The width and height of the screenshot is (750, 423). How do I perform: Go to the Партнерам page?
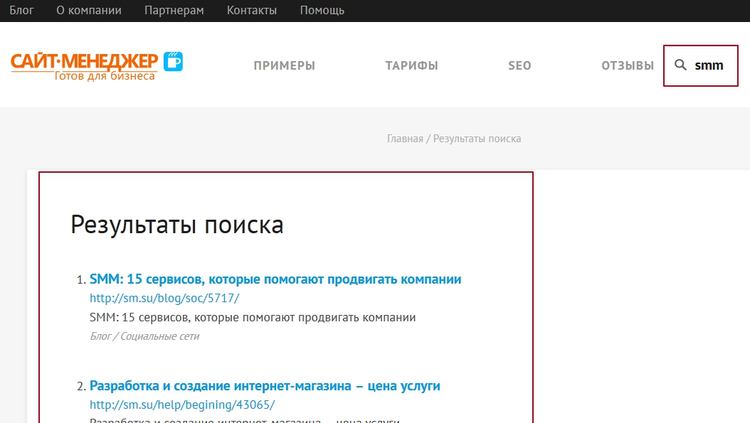pyautogui.click(x=174, y=10)
